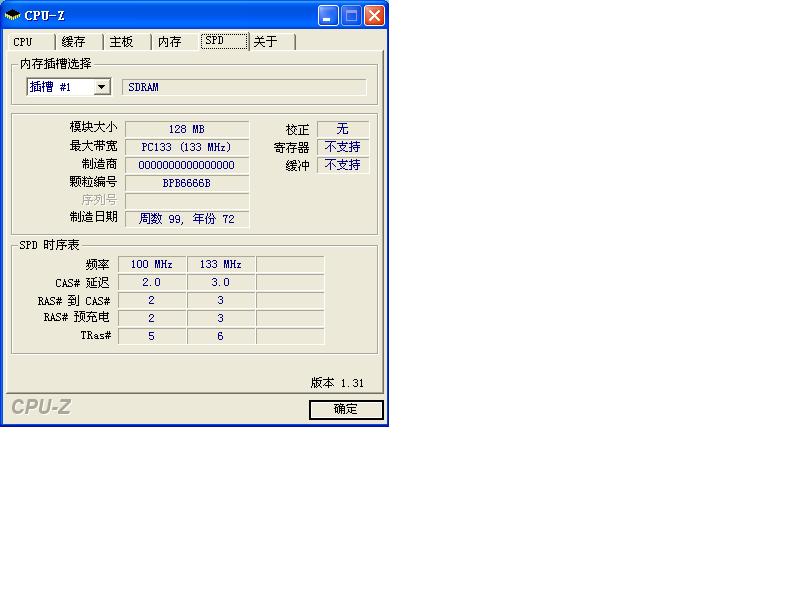
Task: Click TRas# value 5
Action: tap(152, 336)
